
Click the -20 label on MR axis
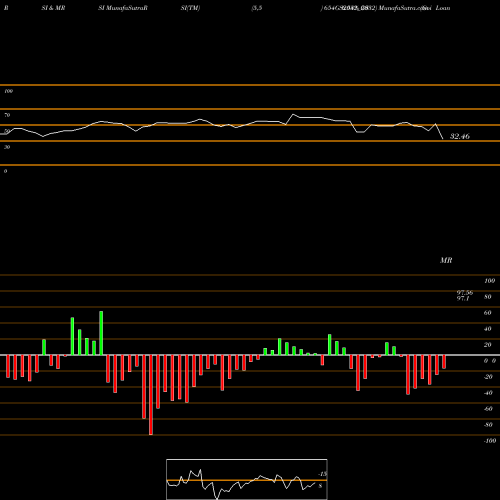click(x=488, y=377)
